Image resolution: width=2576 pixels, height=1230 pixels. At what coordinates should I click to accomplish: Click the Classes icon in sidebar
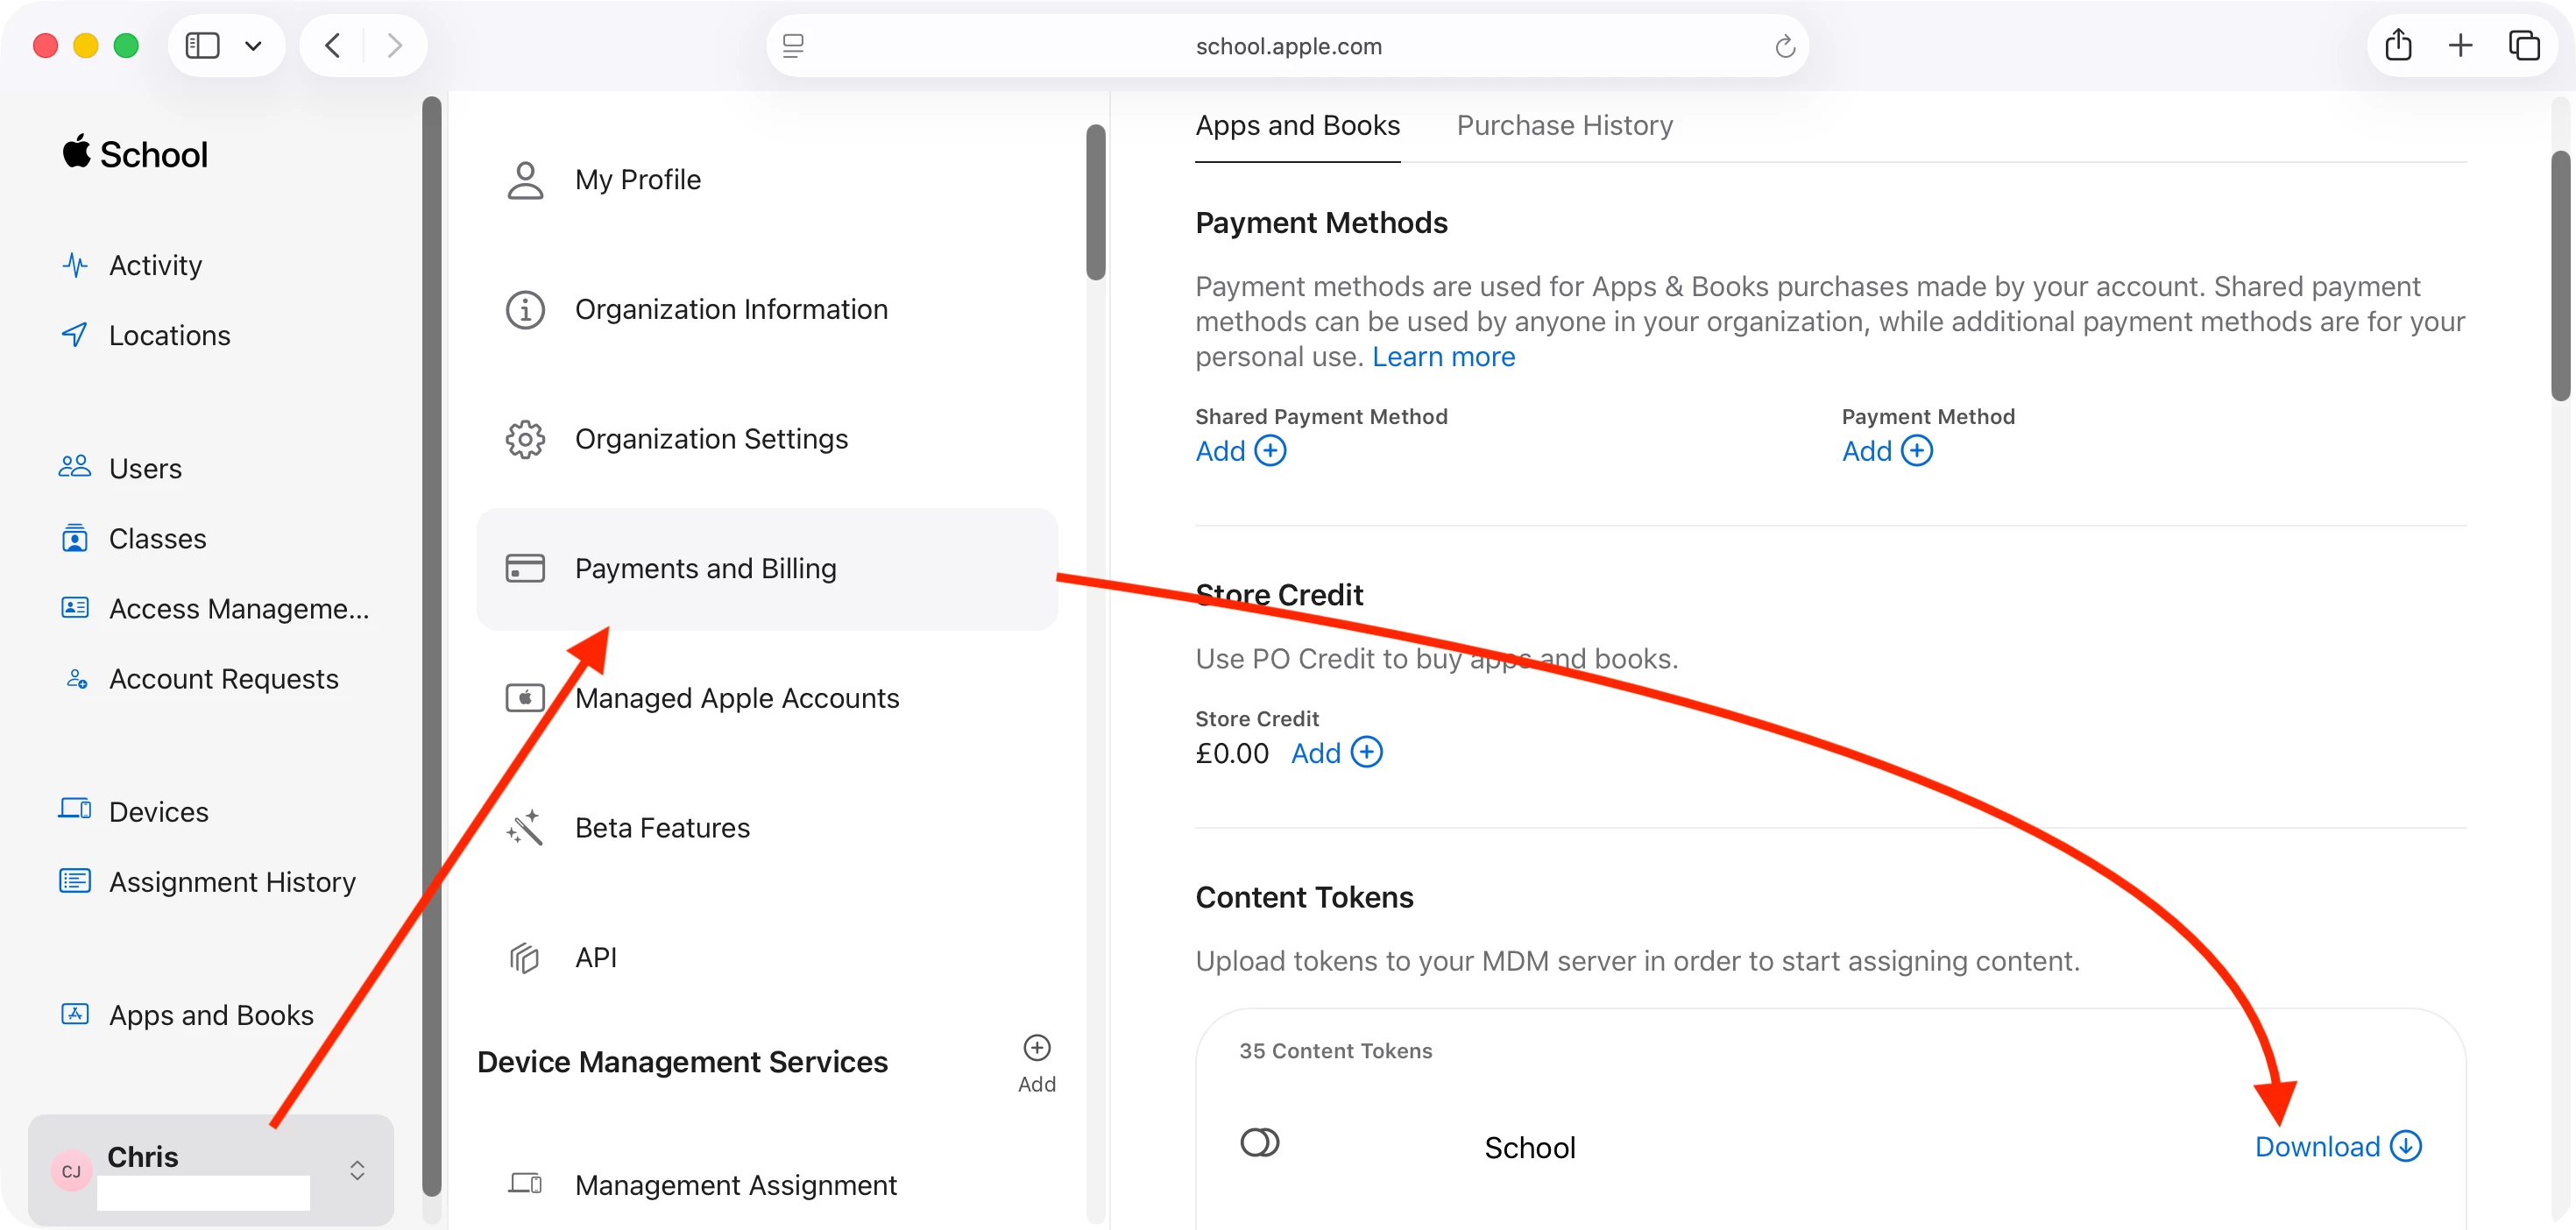[x=75, y=538]
